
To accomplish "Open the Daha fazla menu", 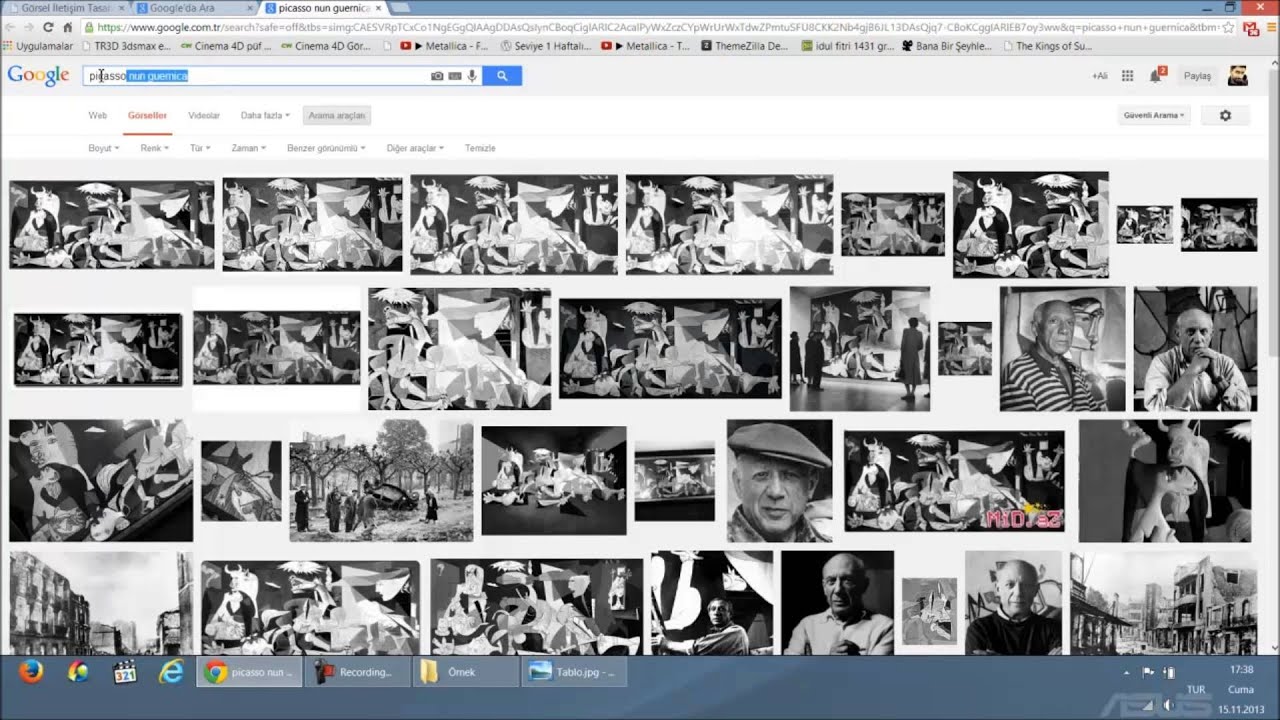I will (x=265, y=116).
